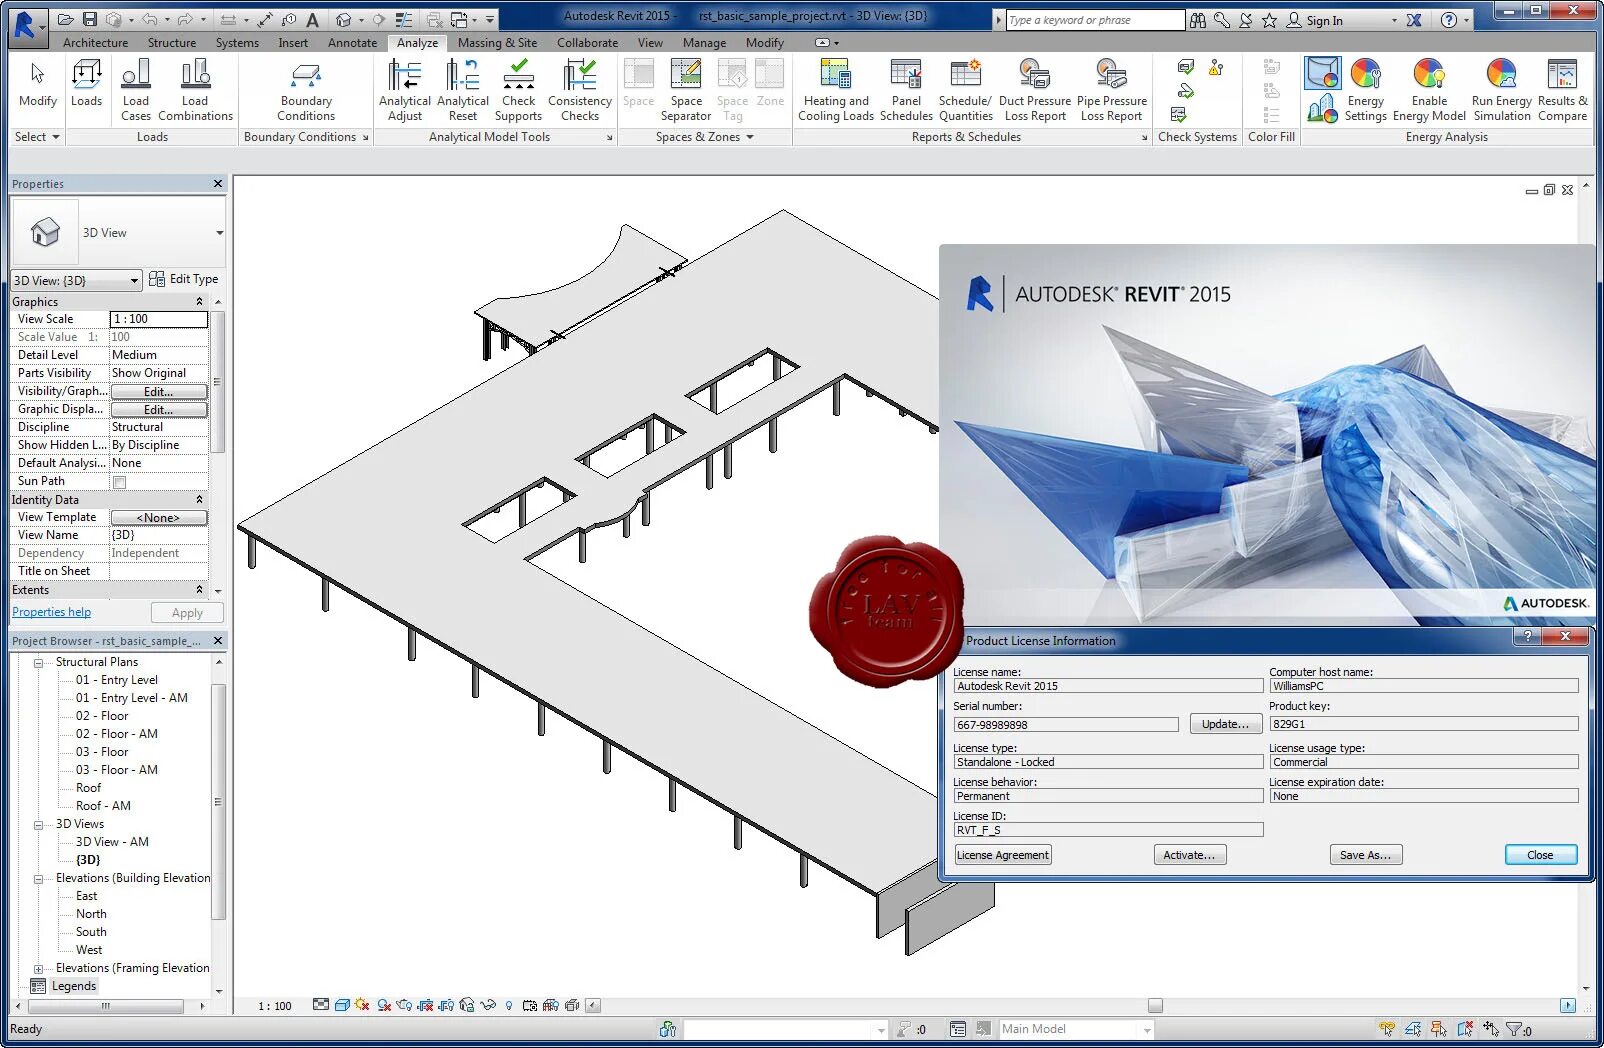Image resolution: width=1604 pixels, height=1048 pixels.
Task: Switch to the Collaborate tab
Action: click(x=587, y=43)
